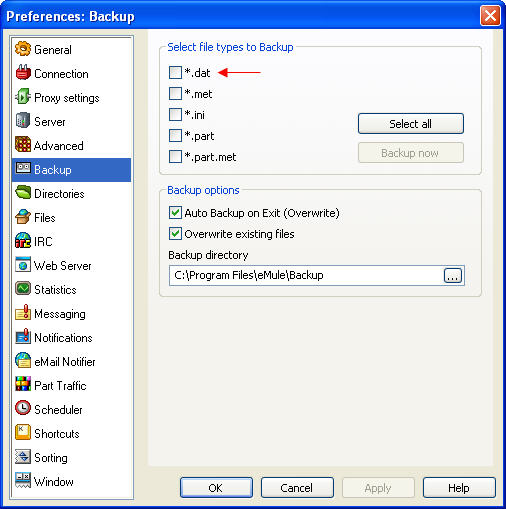Image resolution: width=506 pixels, height=509 pixels.
Task: Click the Select all button
Action: [x=411, y=124]
